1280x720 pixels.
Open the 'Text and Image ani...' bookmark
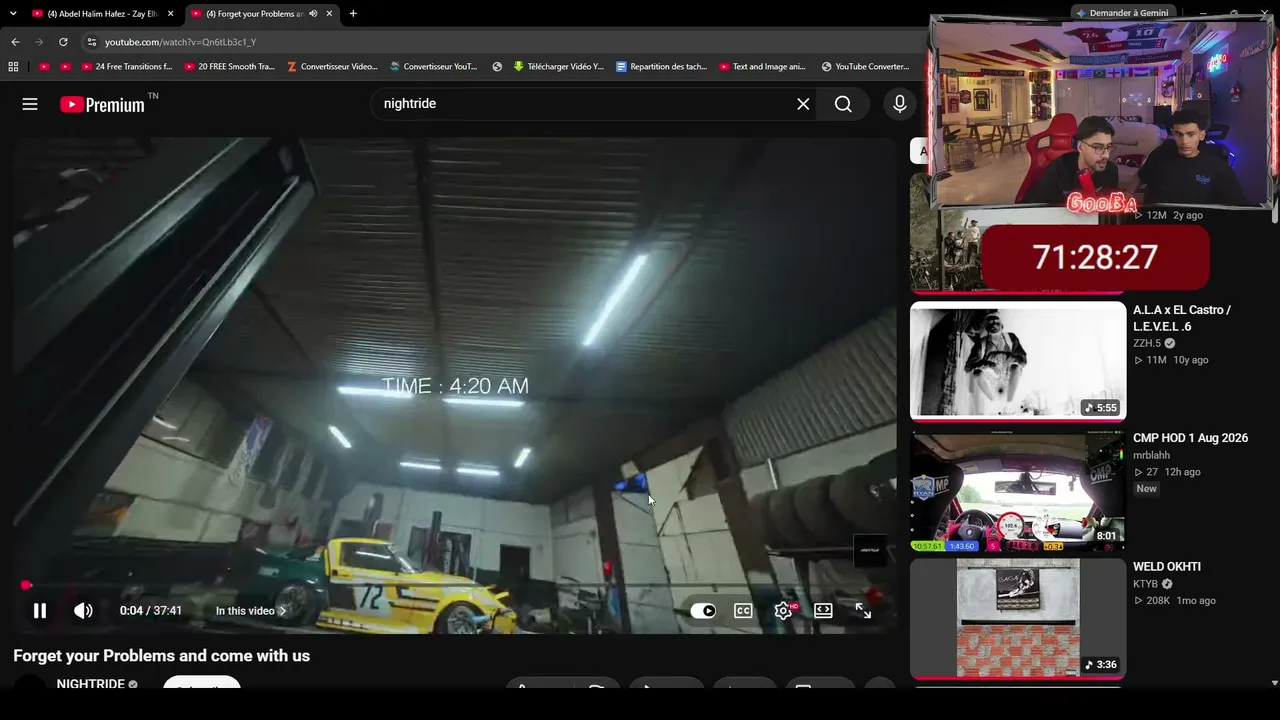(762, 67)
